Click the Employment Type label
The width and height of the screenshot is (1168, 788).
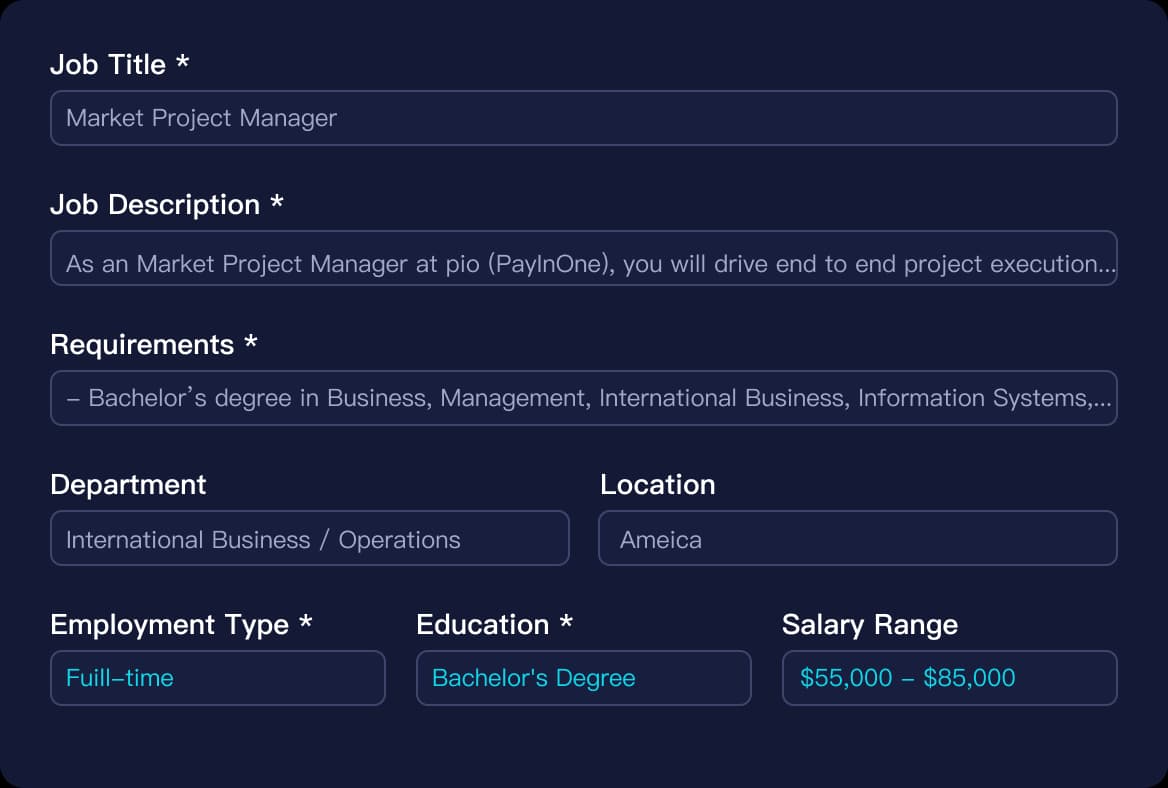click(x=169, y=625)
